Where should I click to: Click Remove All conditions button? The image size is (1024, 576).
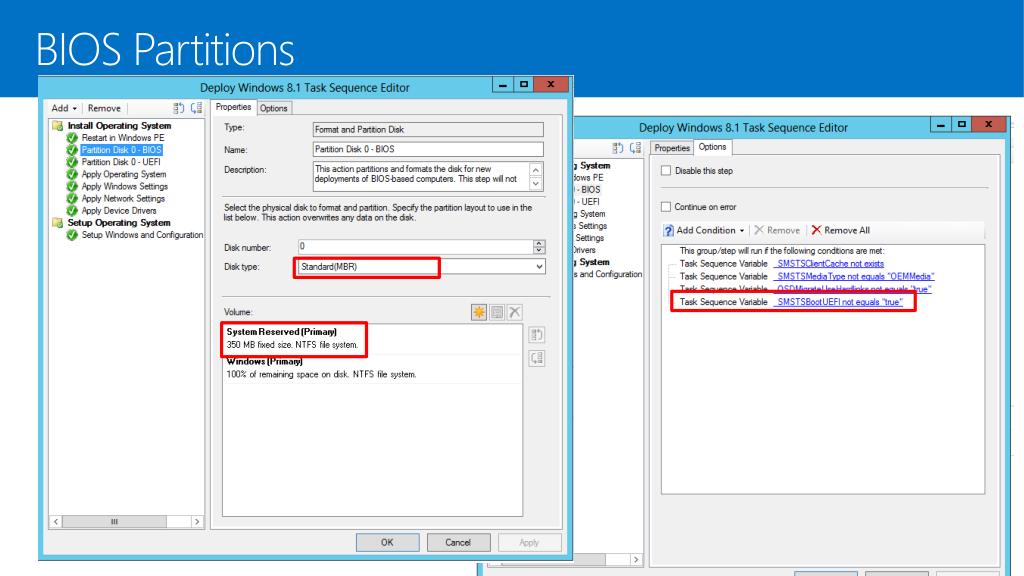point(840,231)
